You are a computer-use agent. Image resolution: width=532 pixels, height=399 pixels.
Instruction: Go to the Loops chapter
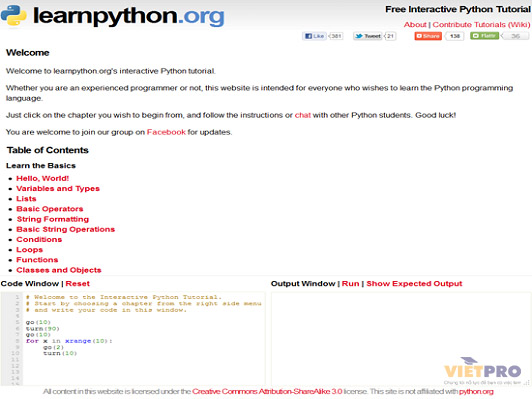(30, 250)
